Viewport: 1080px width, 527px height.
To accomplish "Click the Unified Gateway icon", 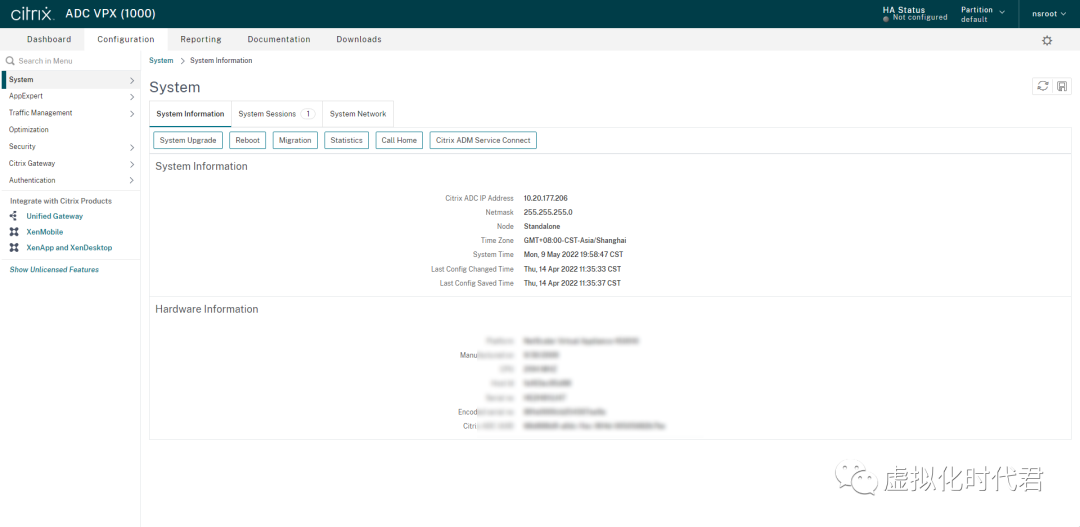I will tap(14, 216).
